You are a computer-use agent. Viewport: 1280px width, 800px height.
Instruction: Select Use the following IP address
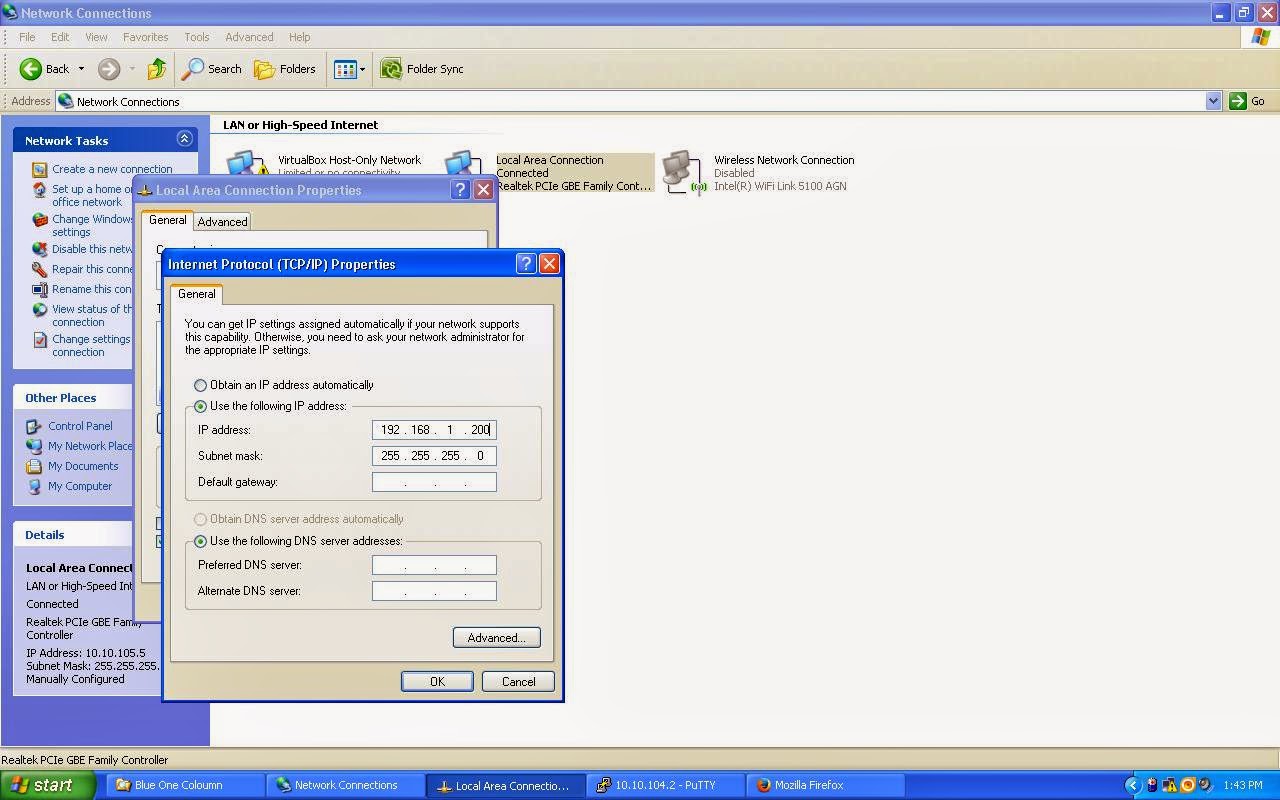200,406
